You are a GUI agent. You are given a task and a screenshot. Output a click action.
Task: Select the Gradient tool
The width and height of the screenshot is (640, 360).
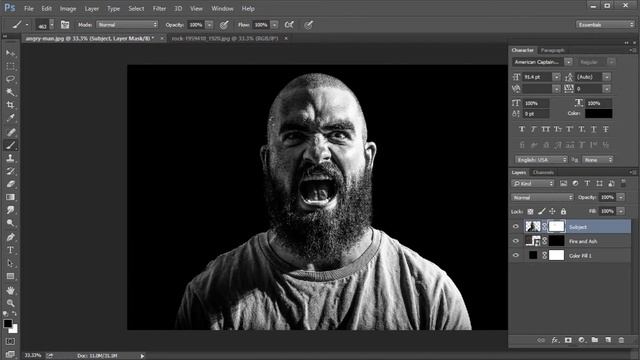click(x=10, y=197)
